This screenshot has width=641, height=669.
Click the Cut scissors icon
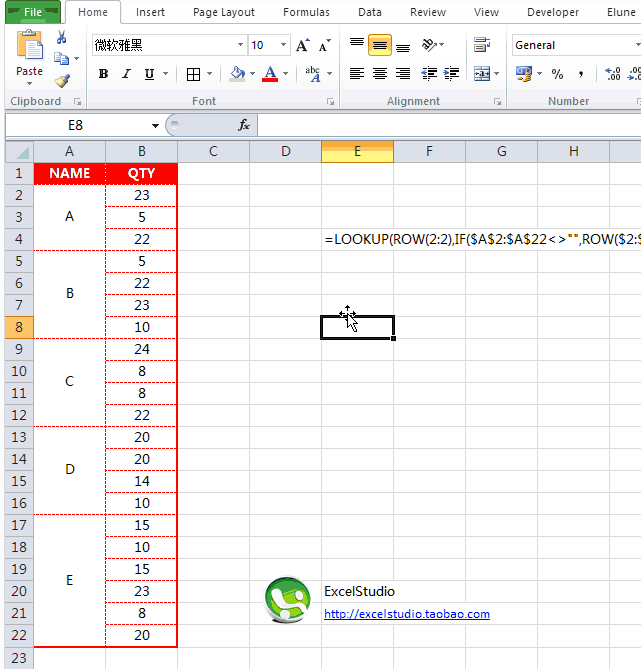[x=62, y=37]
